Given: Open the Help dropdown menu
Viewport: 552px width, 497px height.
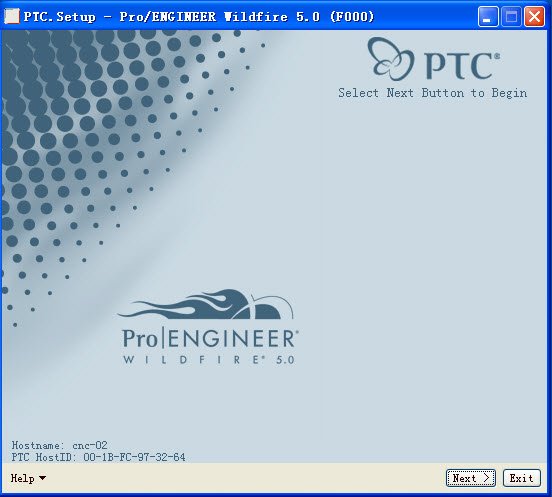Looking at the screenshot, I should (x=28, y=478).
